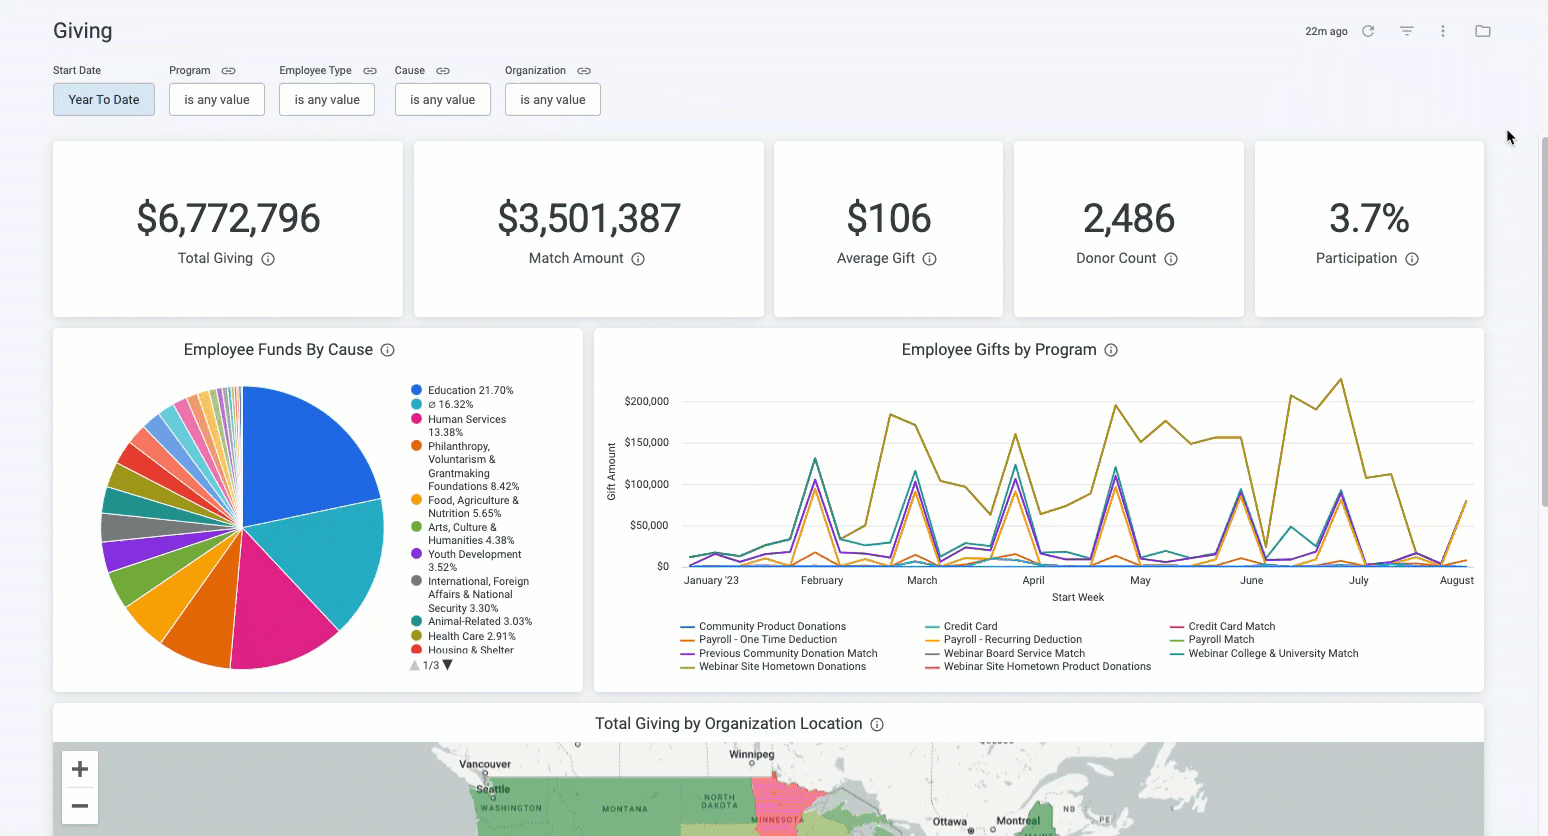Toggle Payroll - Recurring Deduction series
Screen dimensions: 1548x836
pyautogui.click(x=1004, y=640)
